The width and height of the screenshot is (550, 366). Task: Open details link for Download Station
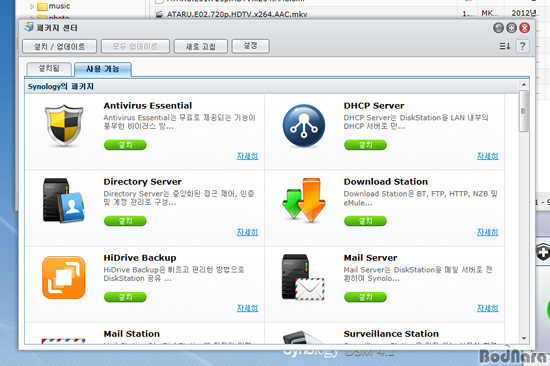pos(488,232)
